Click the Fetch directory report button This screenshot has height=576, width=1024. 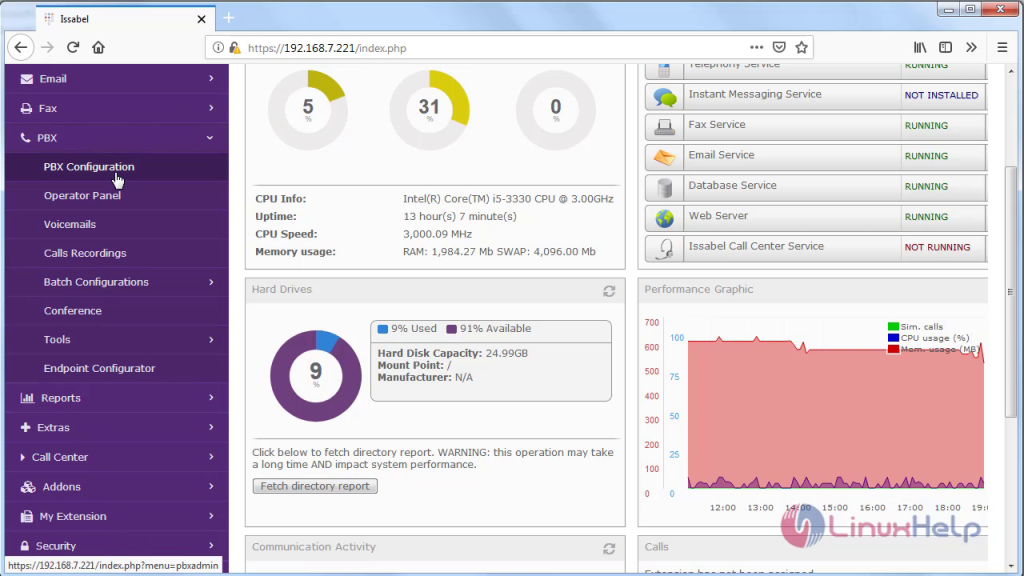[x=315, y=486]
